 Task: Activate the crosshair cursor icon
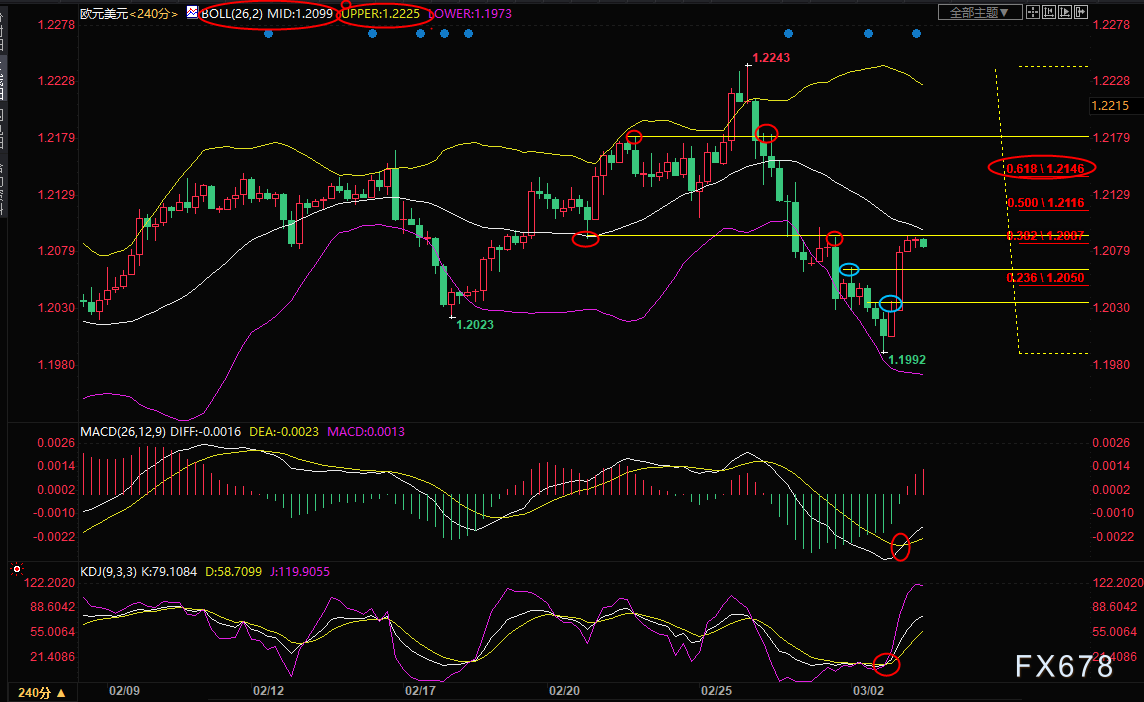pos(1033,12)
